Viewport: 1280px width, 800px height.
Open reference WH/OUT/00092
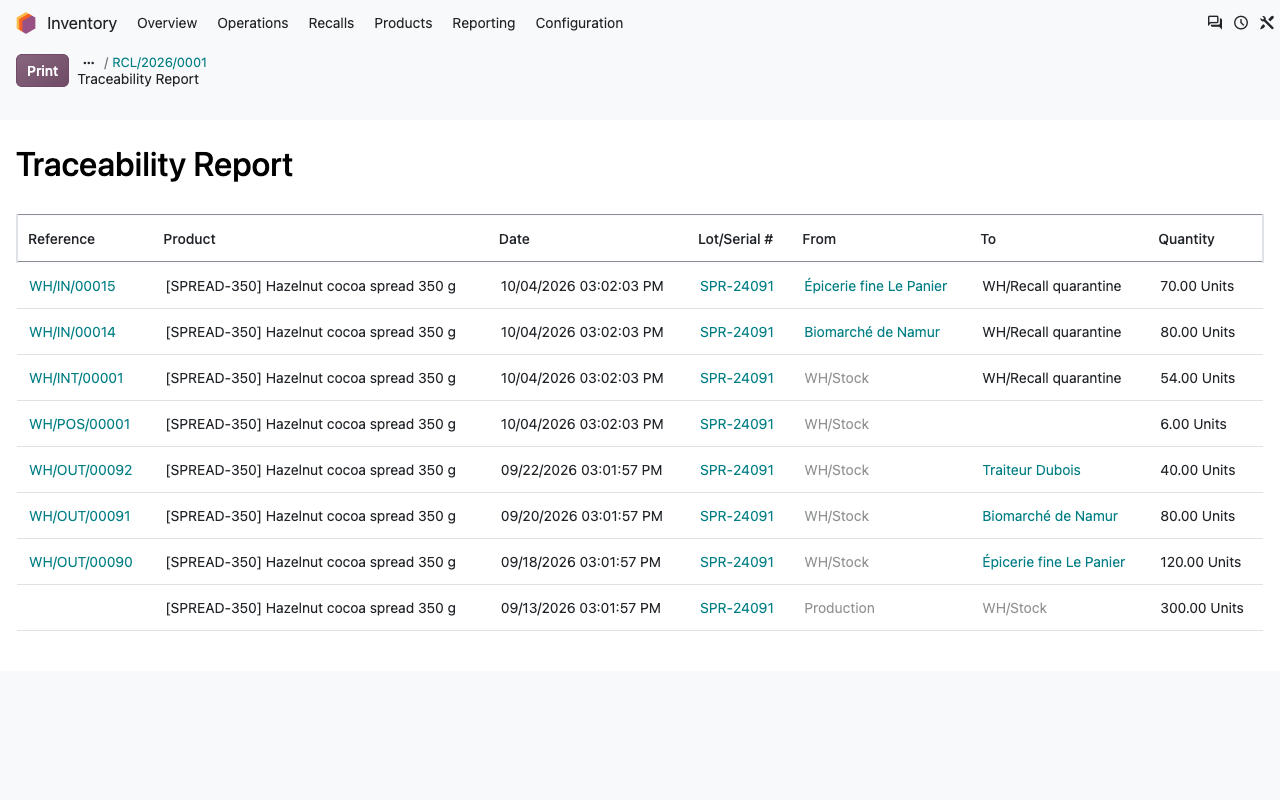81,470
